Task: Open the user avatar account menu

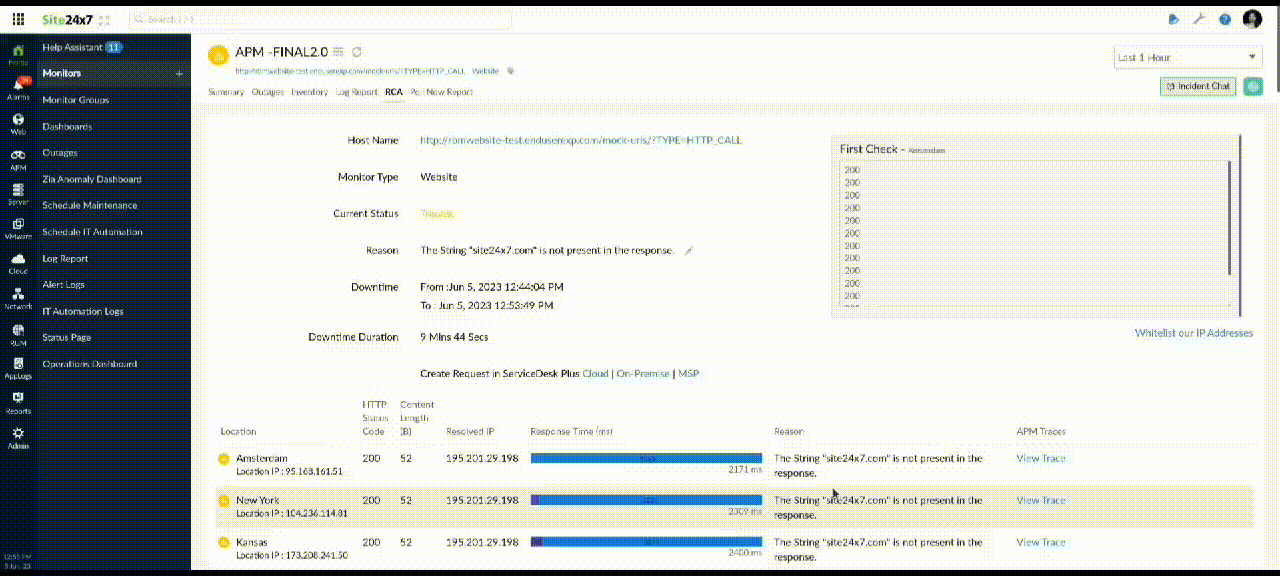Action: [x=1252, y=18]
